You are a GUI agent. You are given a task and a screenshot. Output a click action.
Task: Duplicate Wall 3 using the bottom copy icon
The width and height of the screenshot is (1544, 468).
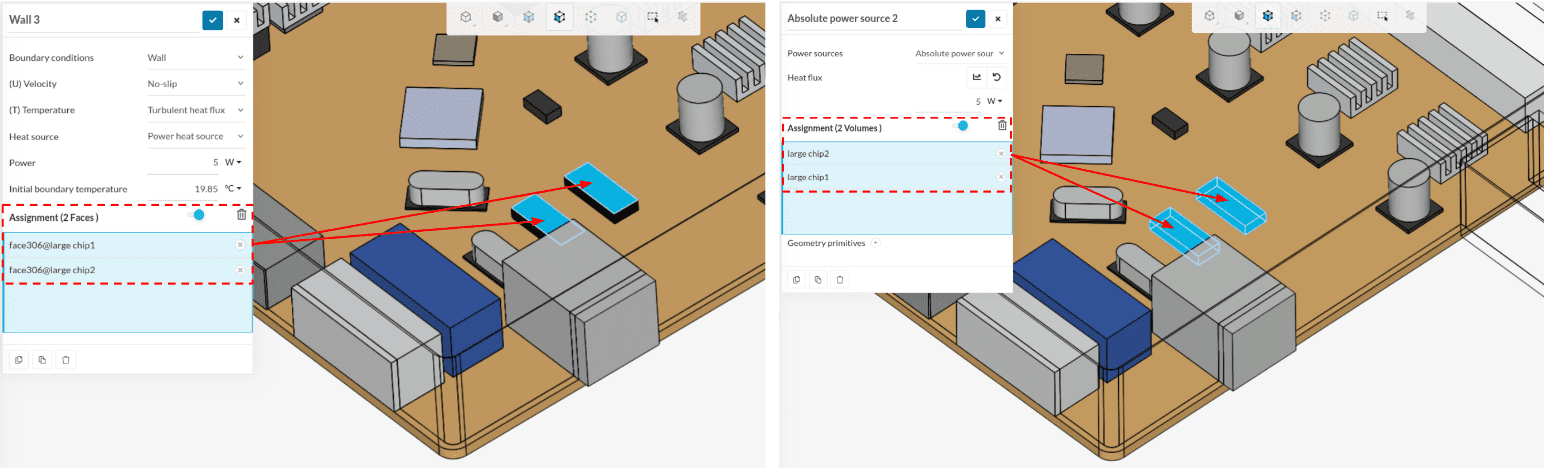pos(41,360)
